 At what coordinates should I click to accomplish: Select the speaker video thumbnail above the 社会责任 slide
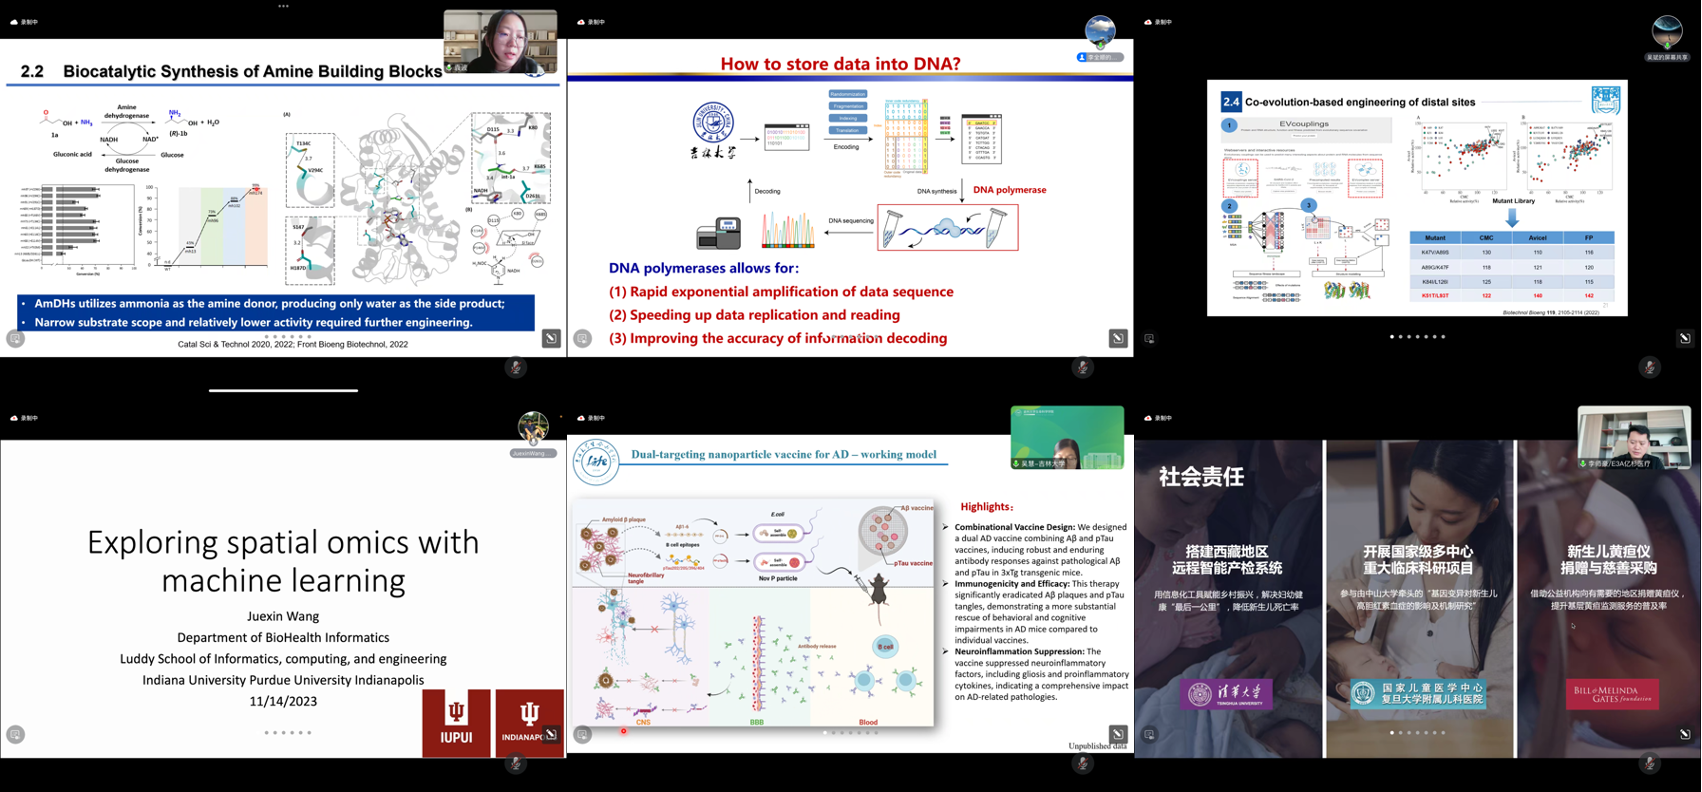pyautogui.click(x=1633, y=437)
